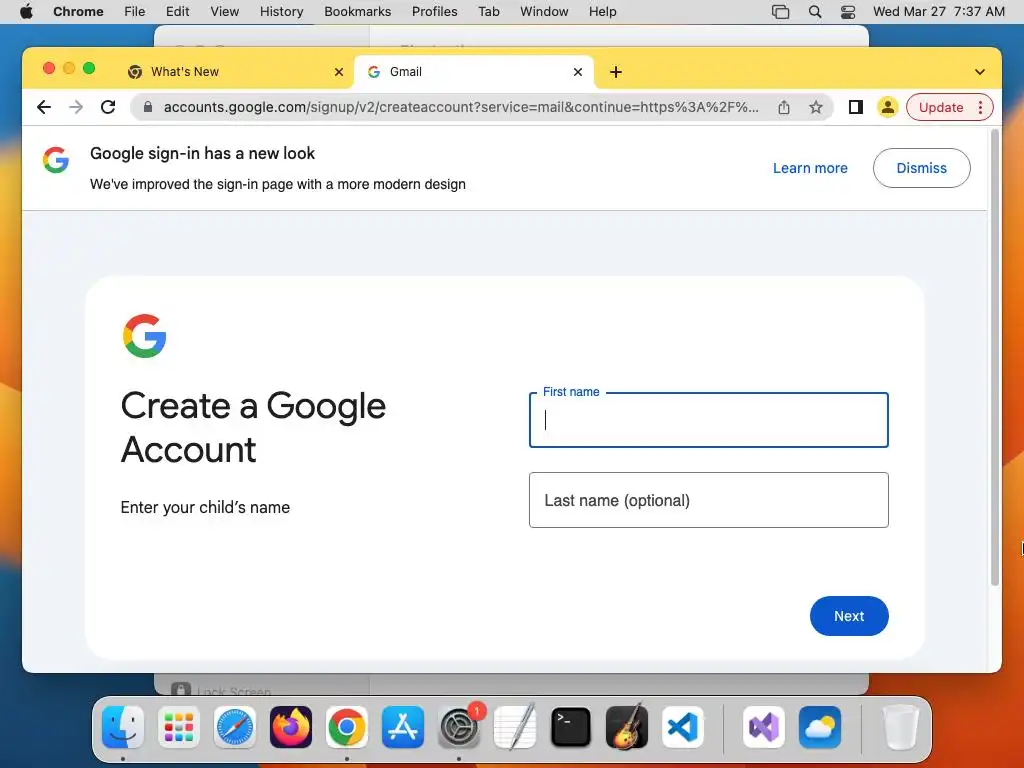The image size is (1024, 768).
Task: Open the Learn more link
Action: click(x=810, y=168)
